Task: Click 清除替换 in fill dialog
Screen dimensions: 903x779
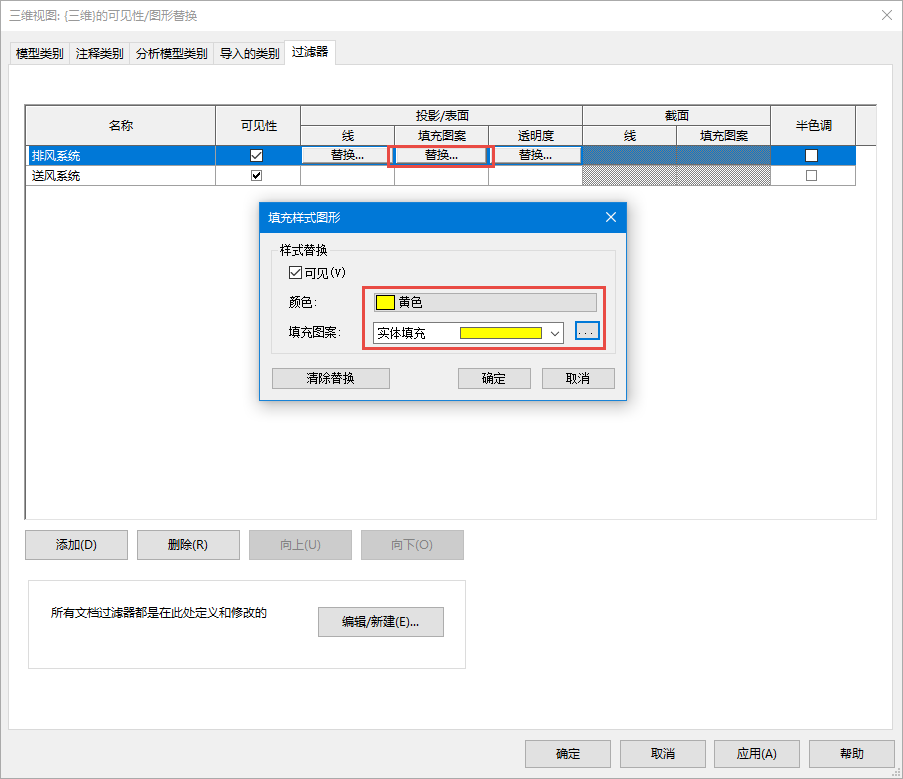Action: coord(331,378)
